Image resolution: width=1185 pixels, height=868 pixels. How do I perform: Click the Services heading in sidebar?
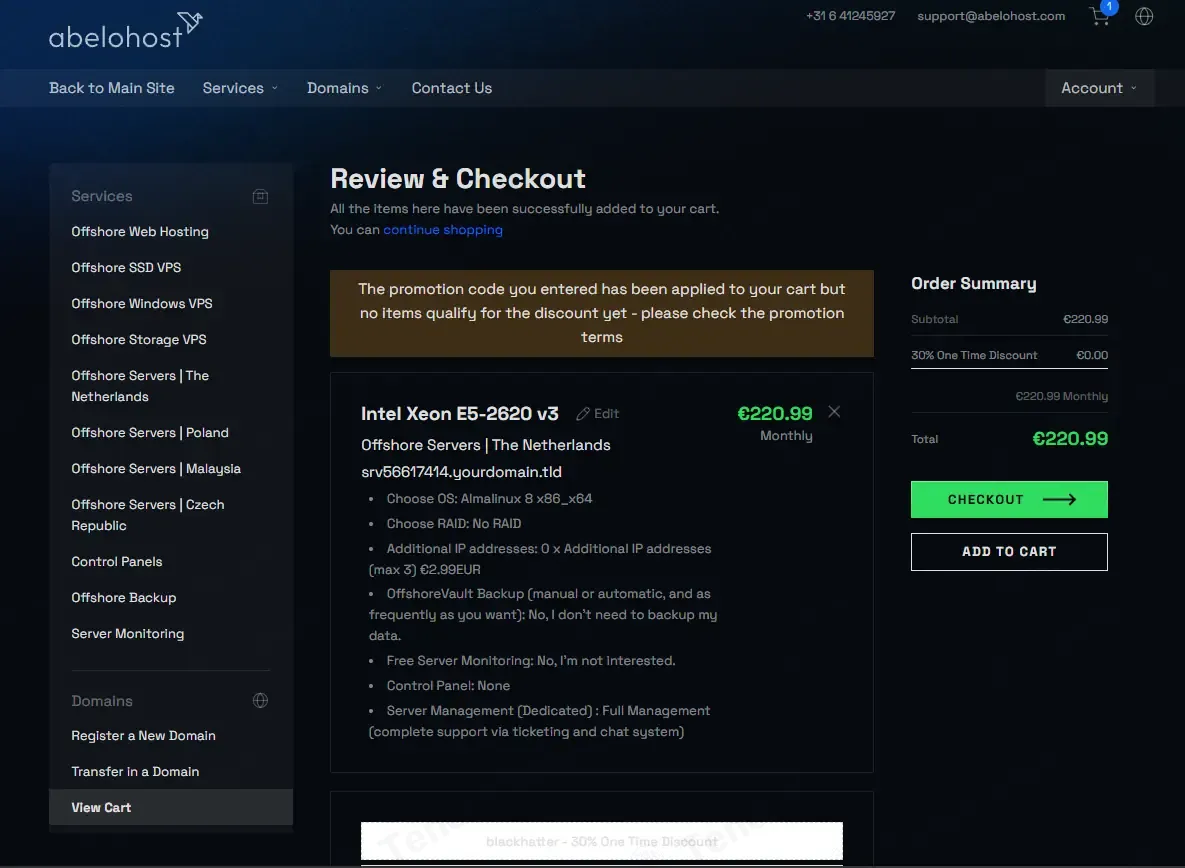(x=102, y=196)
